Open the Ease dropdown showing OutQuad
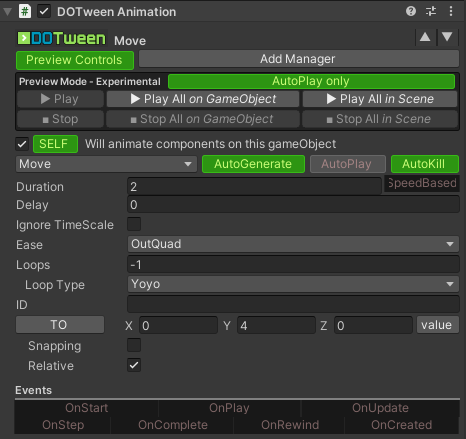 click(293, 244)
